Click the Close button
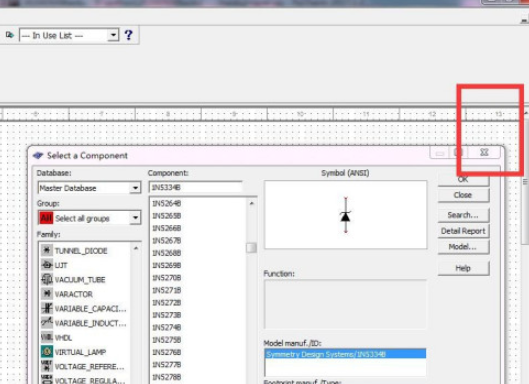Viewport: 529px width, 384px height. [463, 195]
